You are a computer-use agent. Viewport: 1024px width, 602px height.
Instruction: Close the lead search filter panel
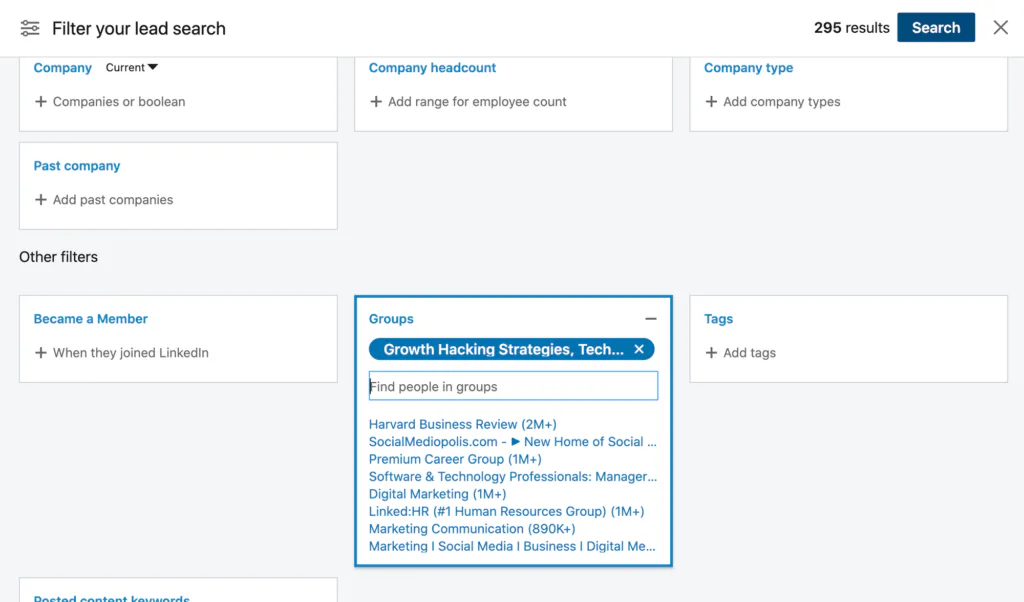click(x=1000, y=27)
